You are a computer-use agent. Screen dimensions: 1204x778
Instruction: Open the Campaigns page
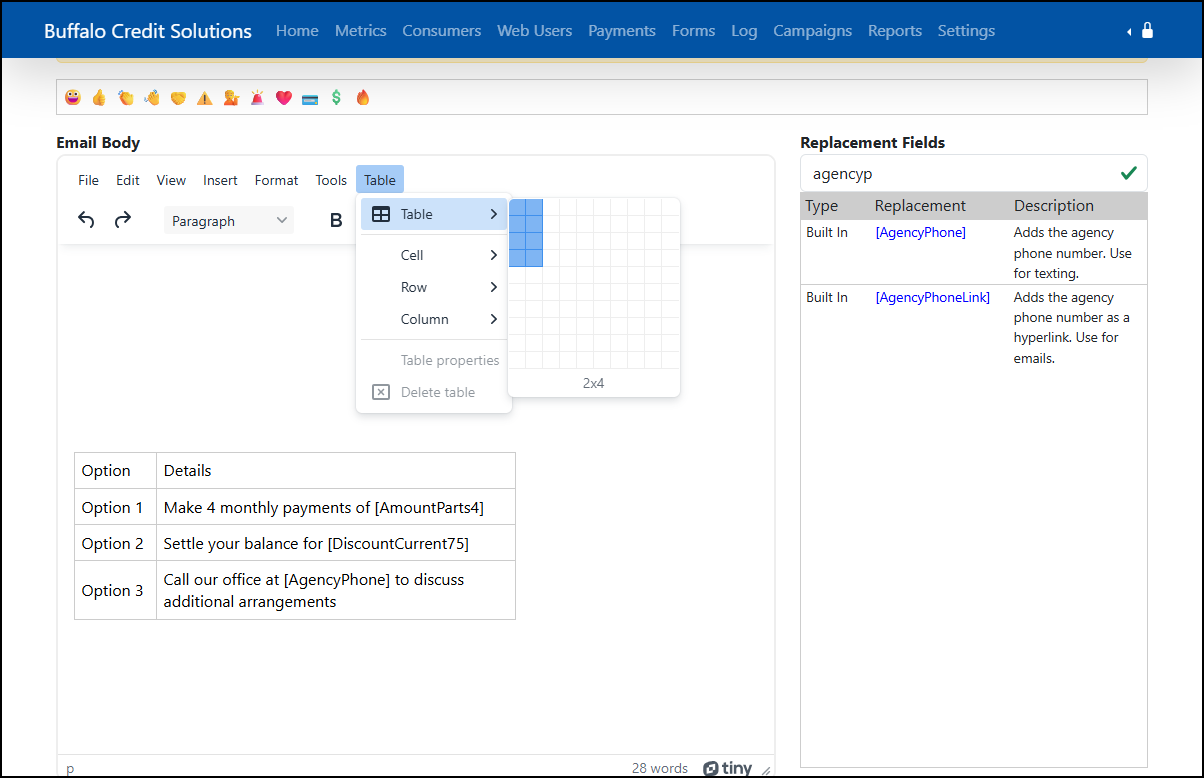click(813, 31)
